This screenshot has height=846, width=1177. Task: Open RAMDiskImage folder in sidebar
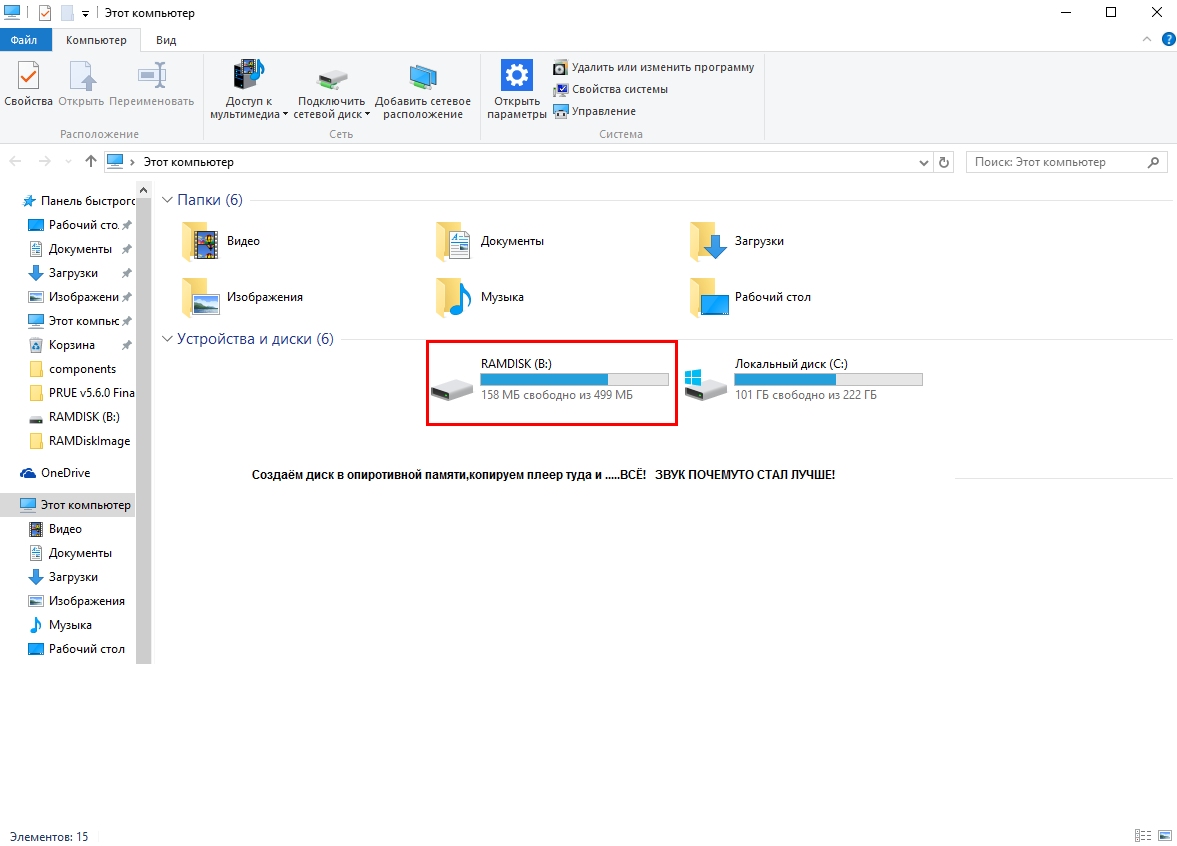point(79,441)
